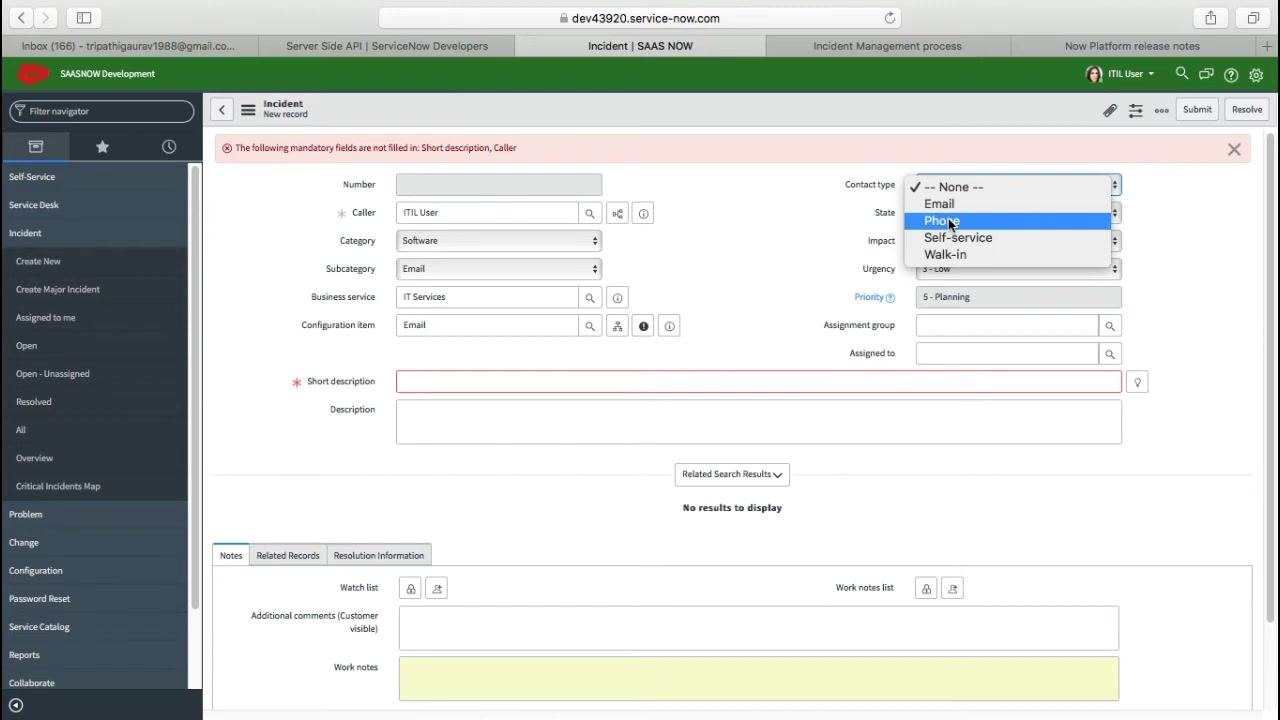Viewport: 1280px width, 720px height.
Task: Open the More Options ellipsis in the header
Action: pyautogui.click(x=1161, y=110)
